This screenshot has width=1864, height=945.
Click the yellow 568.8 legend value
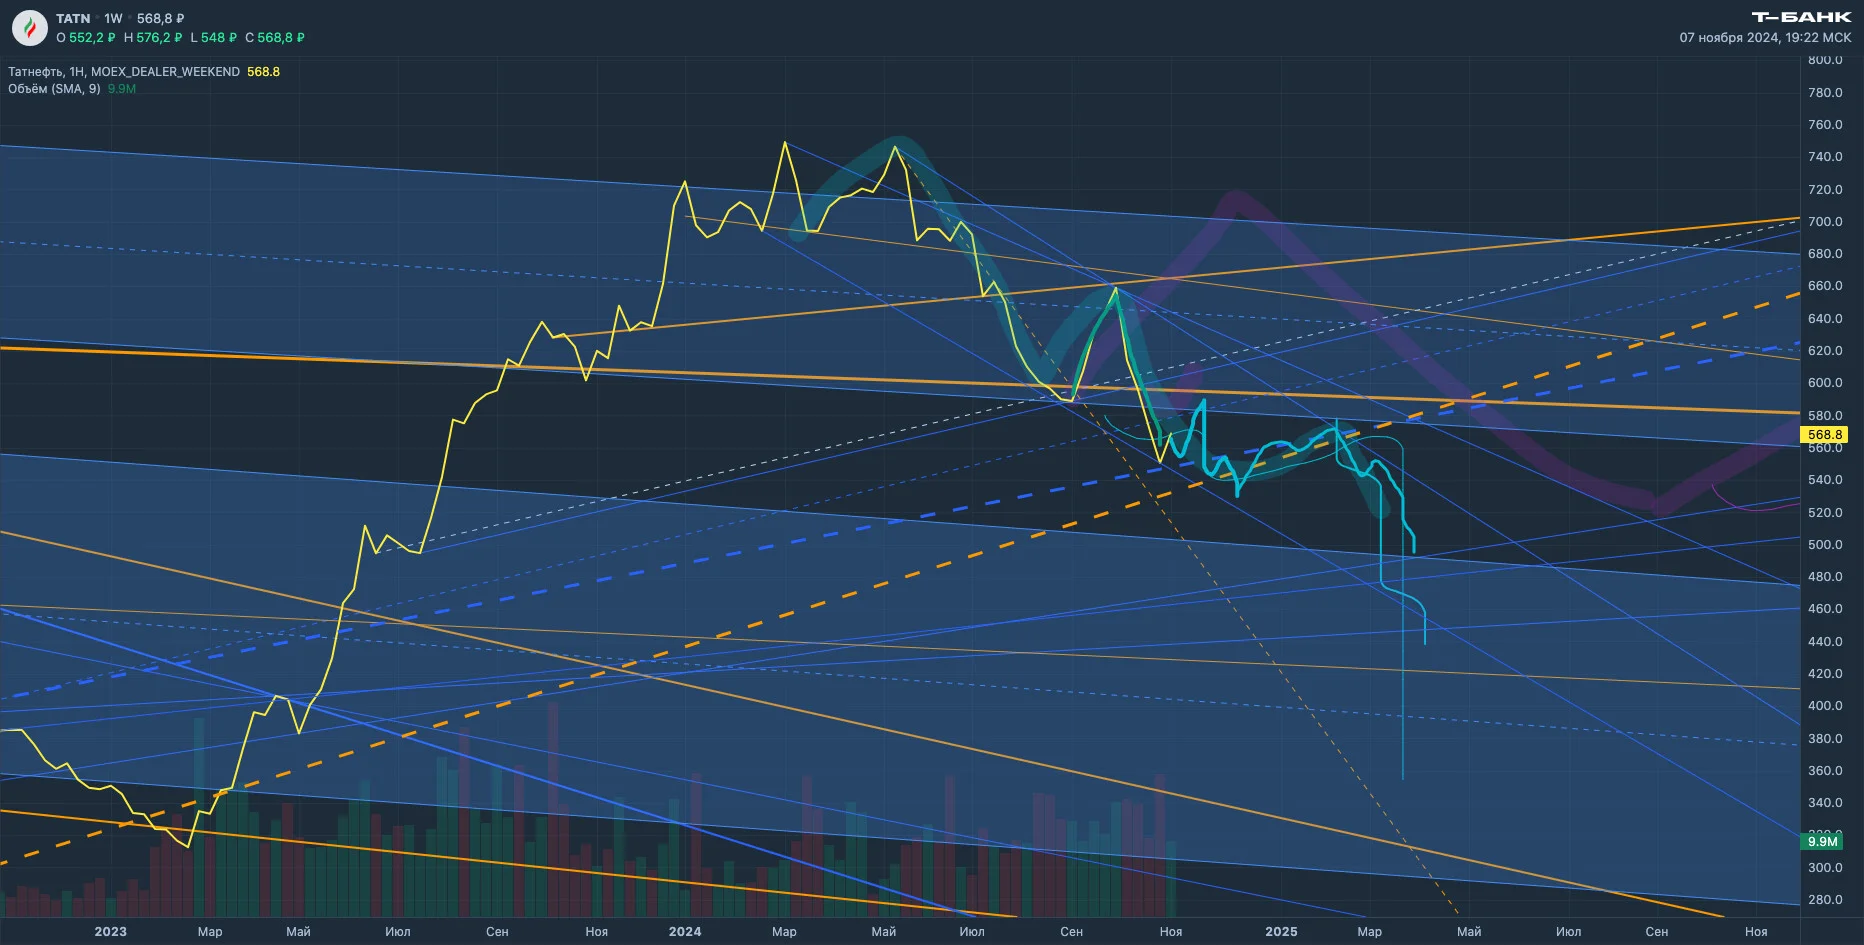[x=263, y=72]
